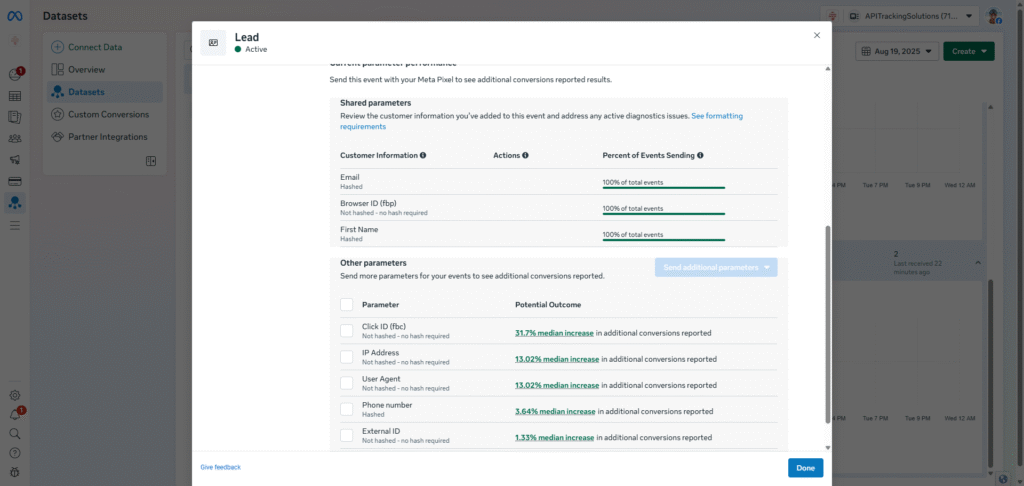This screenshot has width=1024, height=486.
Task: Click the Meta logo in the sidebar
Action: point(15,16)
